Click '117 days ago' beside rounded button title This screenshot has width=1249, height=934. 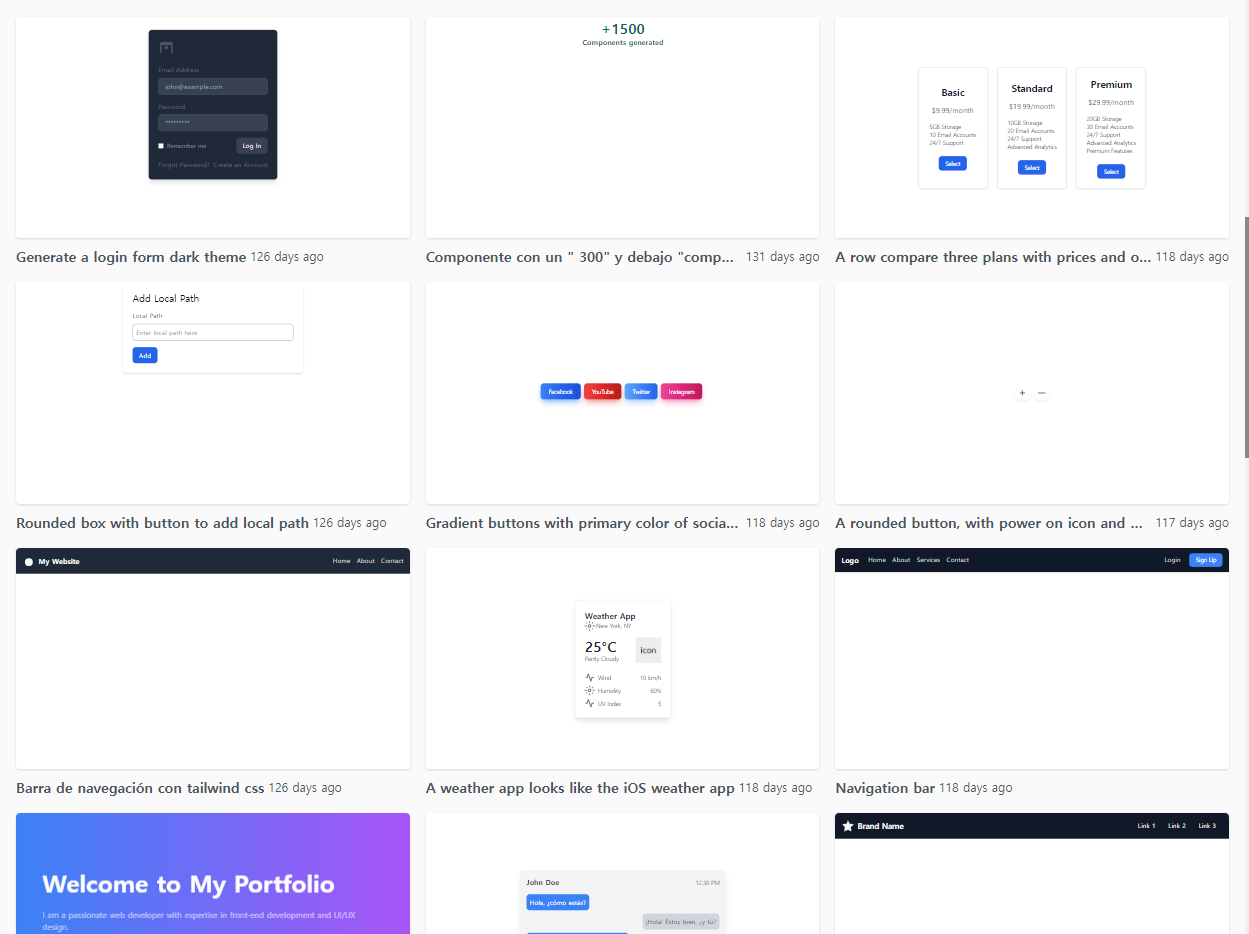(1192, 523)
